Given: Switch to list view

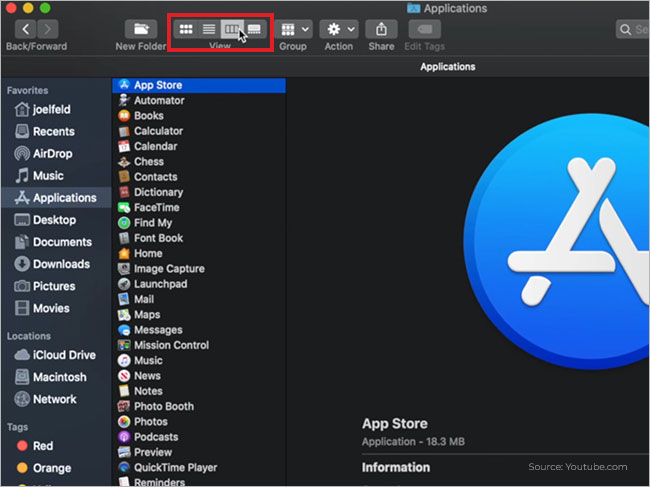Looking at the screenshot, I should click(209, 29).
